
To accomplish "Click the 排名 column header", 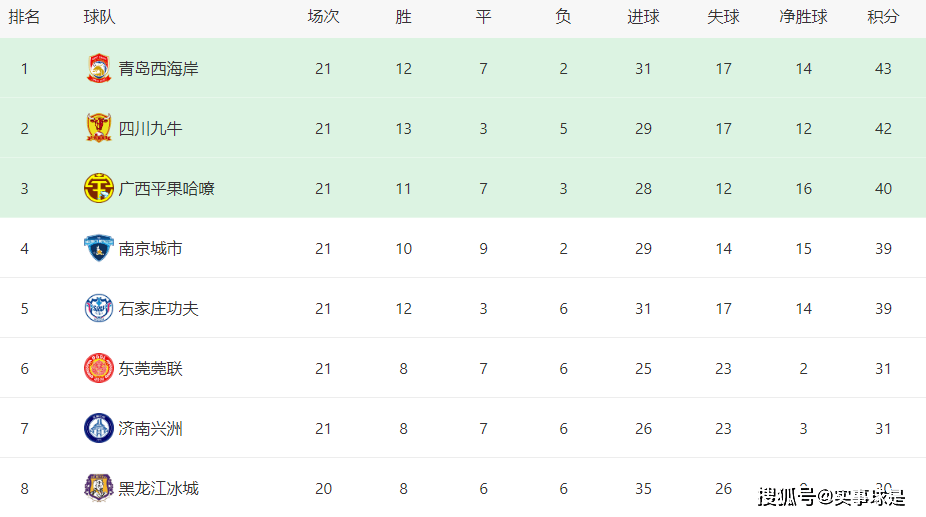I will click(x=24, y=17).
